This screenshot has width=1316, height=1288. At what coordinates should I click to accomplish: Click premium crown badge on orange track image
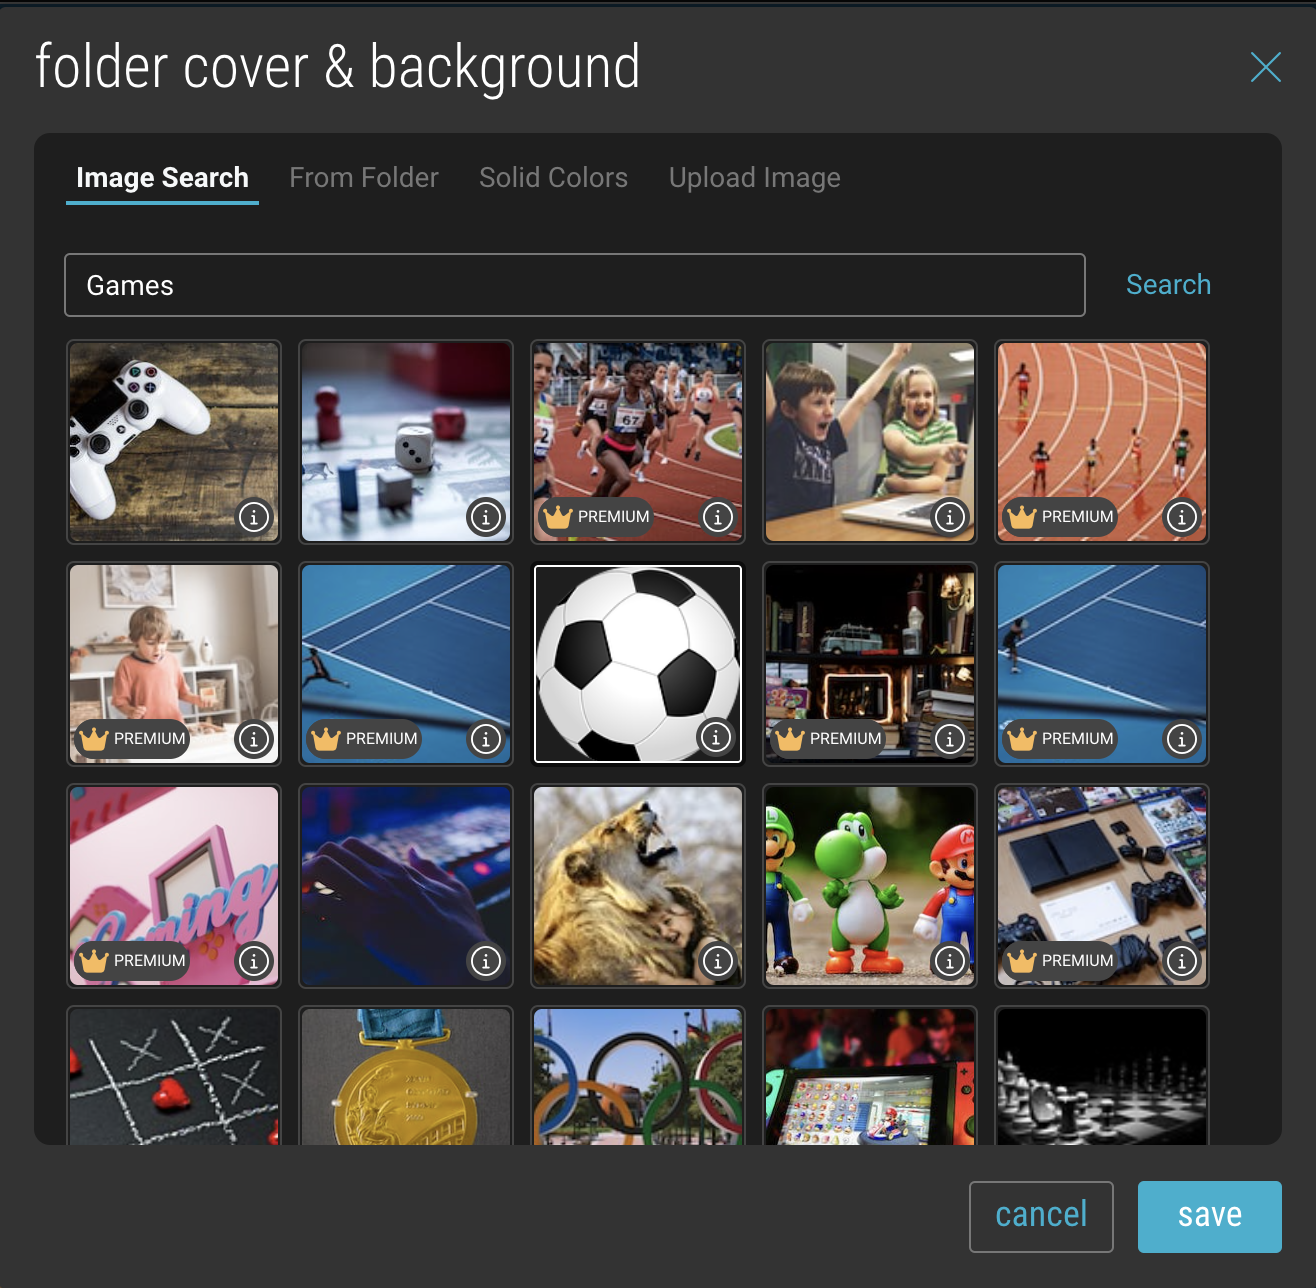click(x=1061, y=517)
